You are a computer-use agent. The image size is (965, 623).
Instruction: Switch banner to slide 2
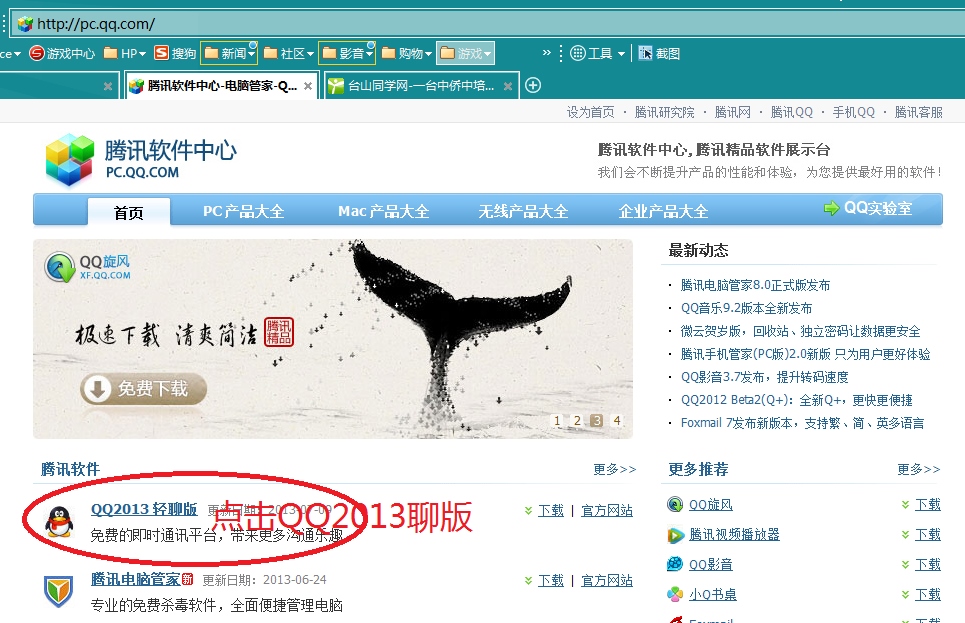point(577,420)
